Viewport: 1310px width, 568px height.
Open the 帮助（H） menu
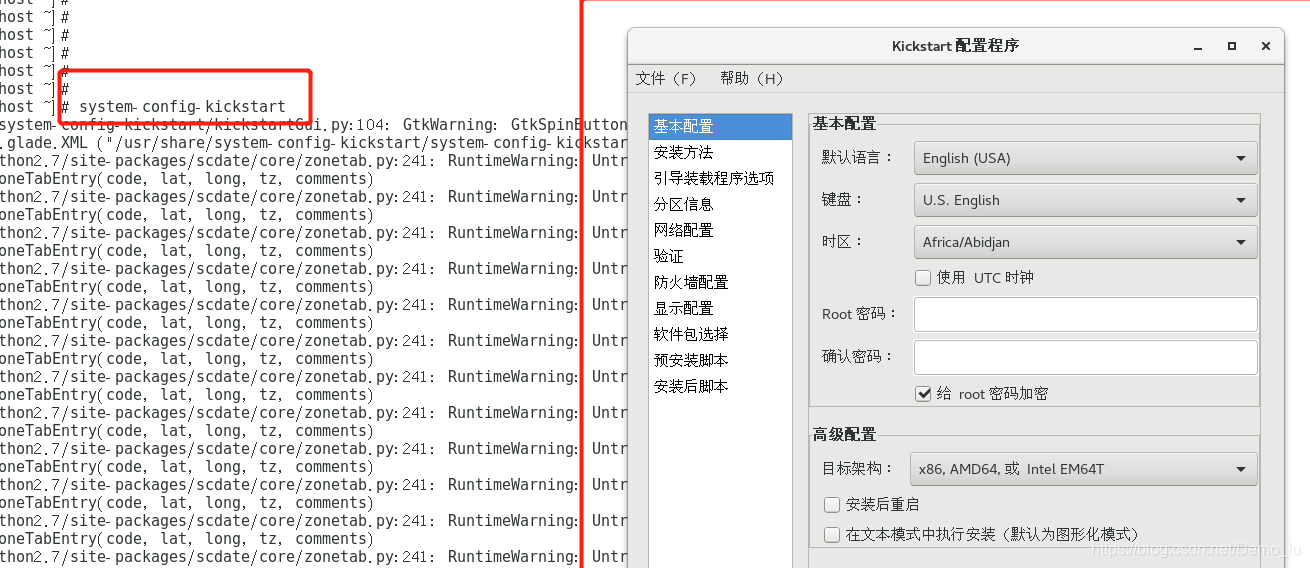[x=752, y=78]
